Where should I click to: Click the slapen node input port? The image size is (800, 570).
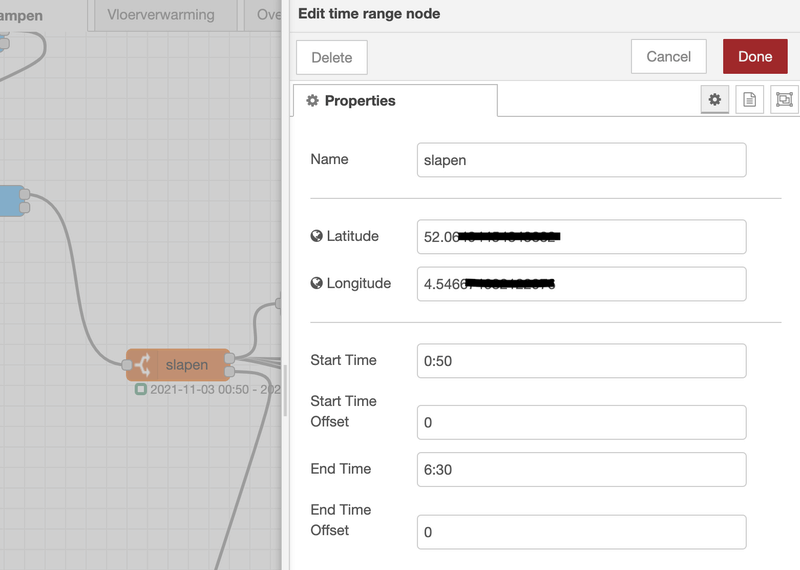tap(127, 365)
